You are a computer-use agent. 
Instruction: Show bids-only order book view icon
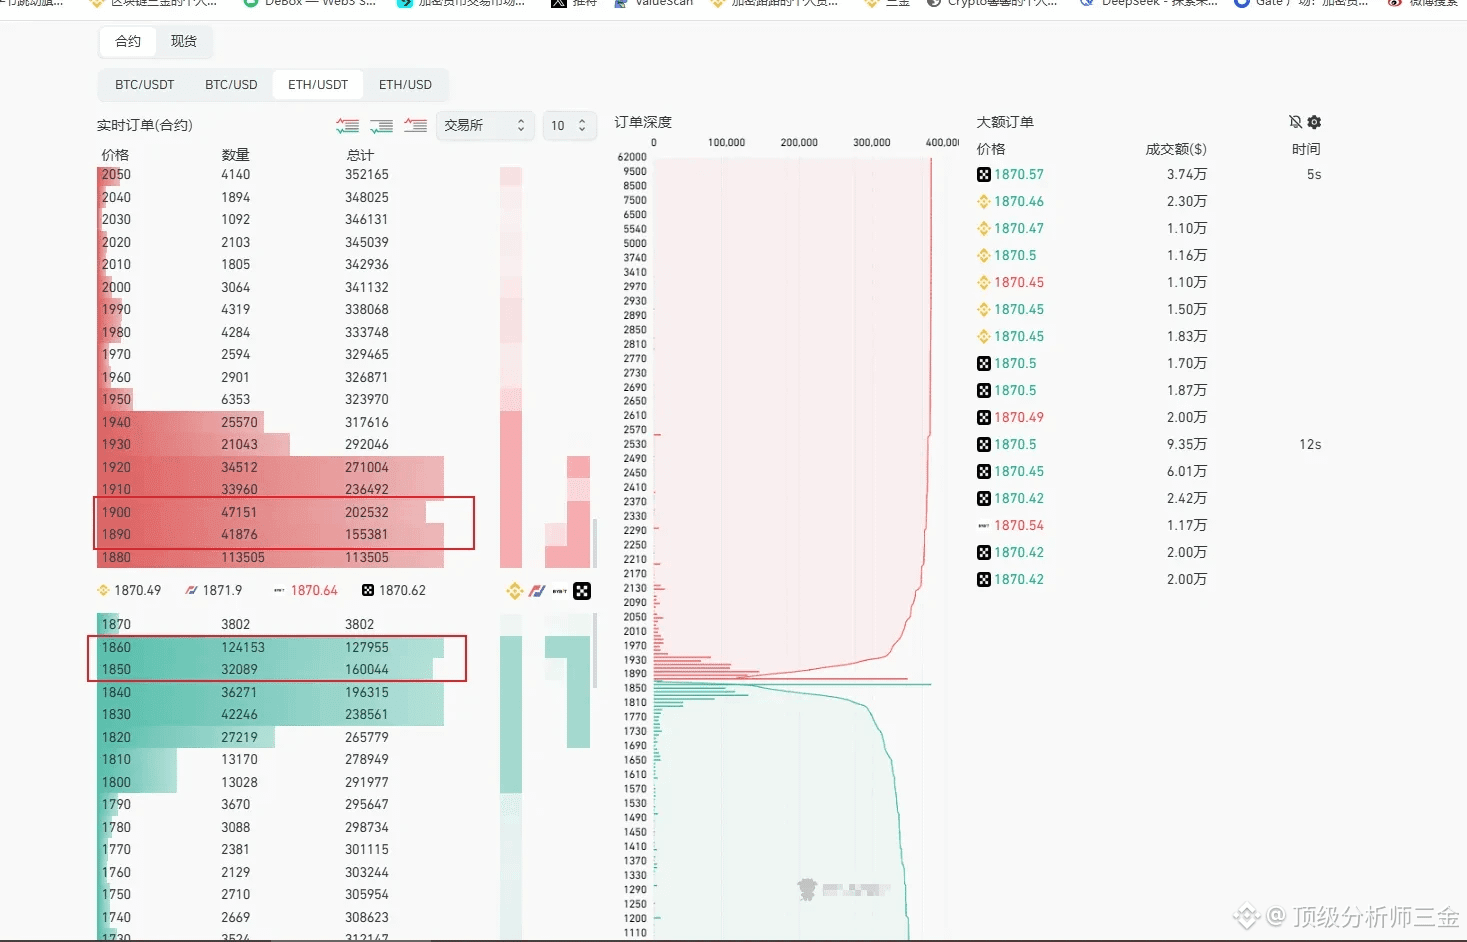(381, 125)
